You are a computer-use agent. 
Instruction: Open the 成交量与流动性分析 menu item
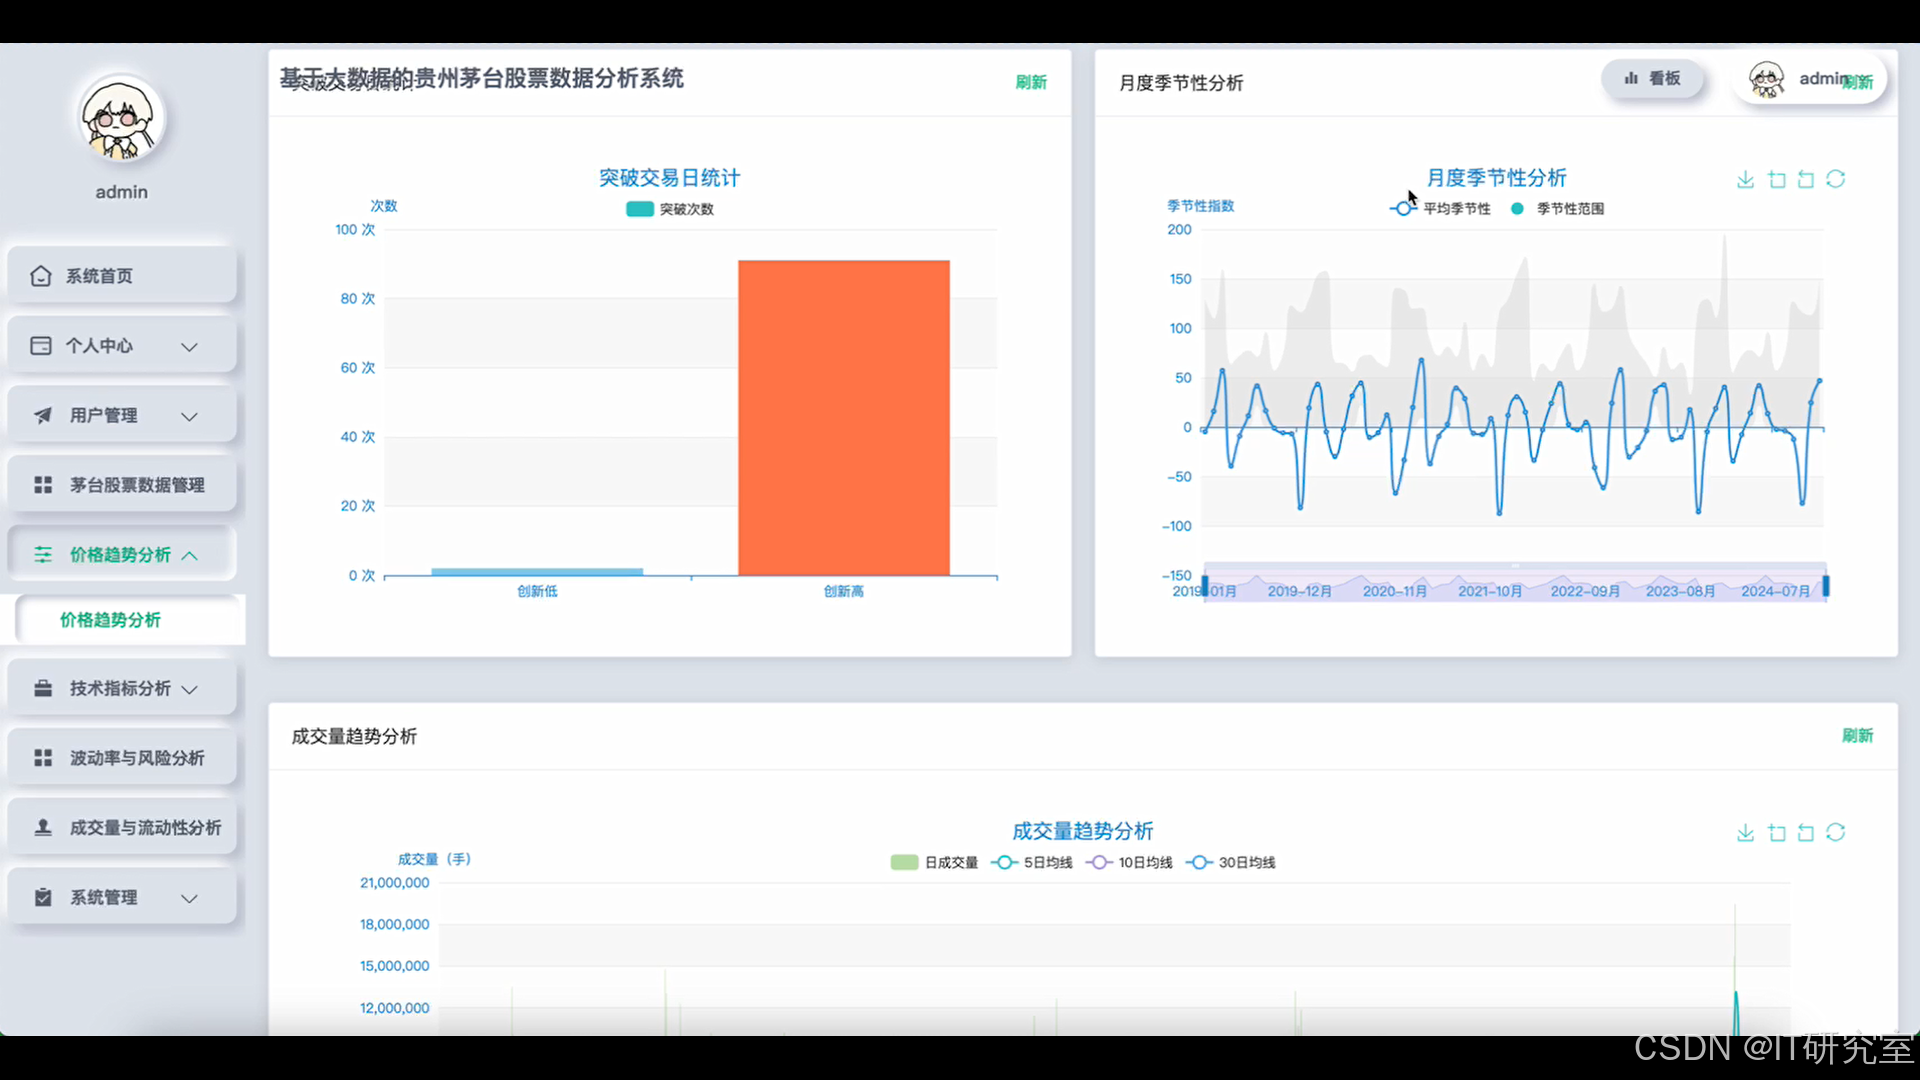(x=122, y=828)
